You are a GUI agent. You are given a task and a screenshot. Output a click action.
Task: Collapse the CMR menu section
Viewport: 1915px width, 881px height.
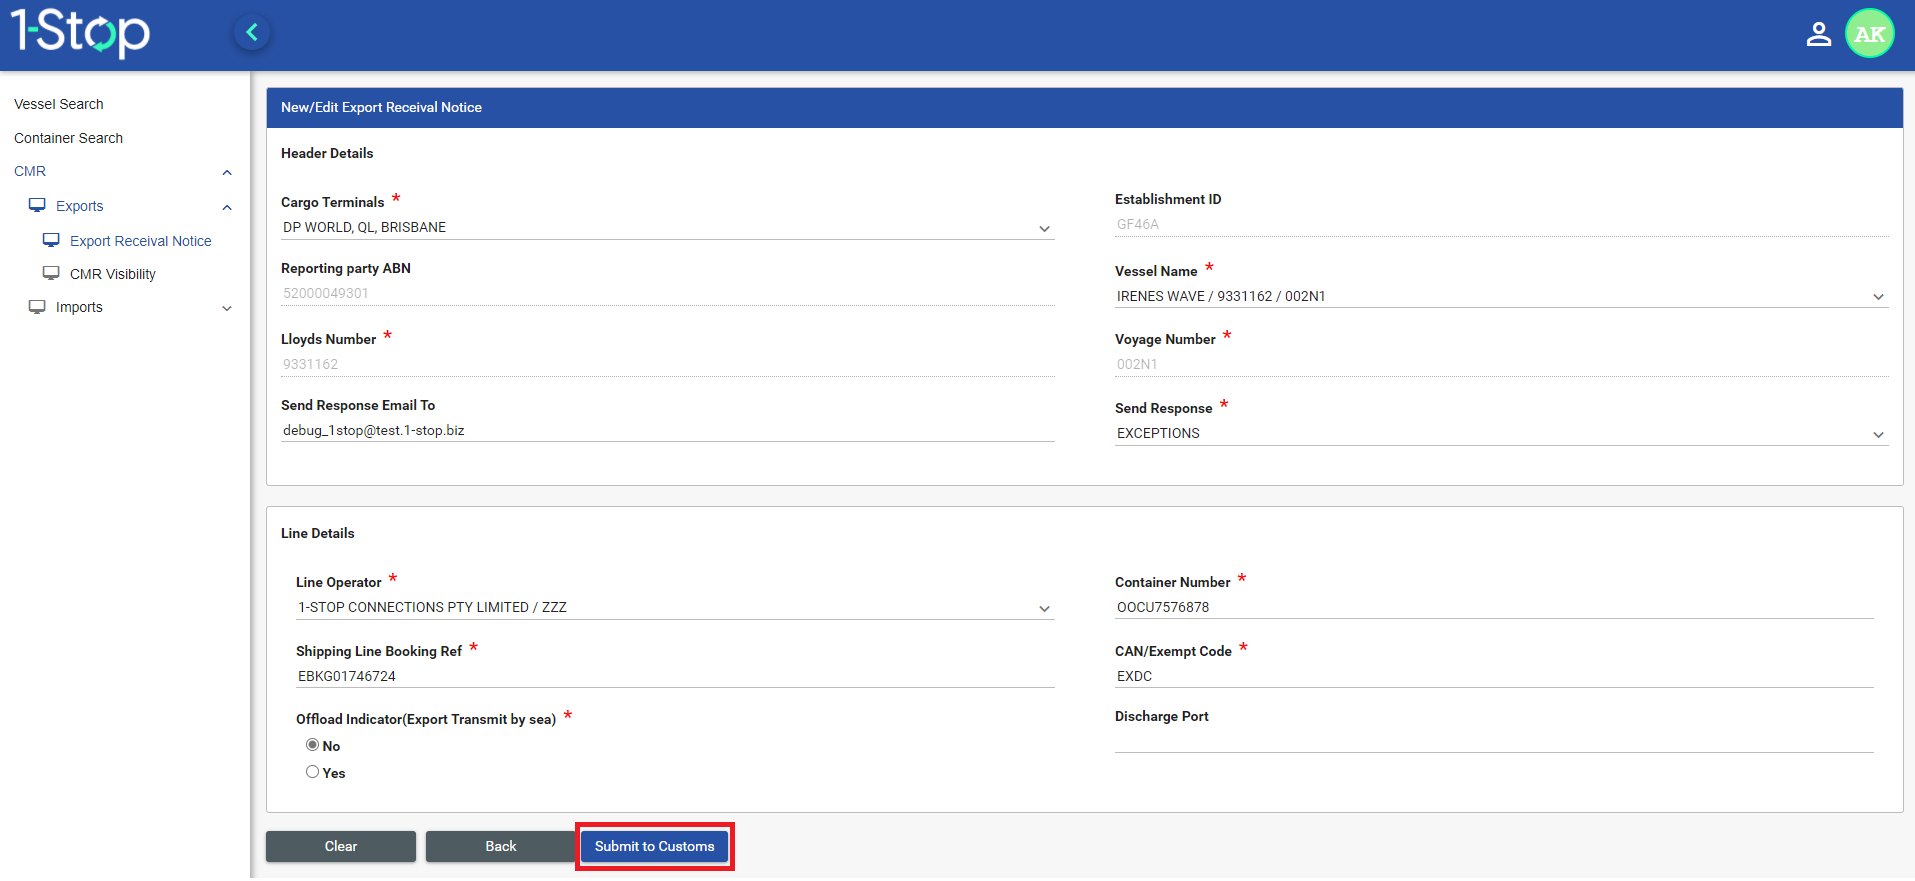[x=227, y=172]
